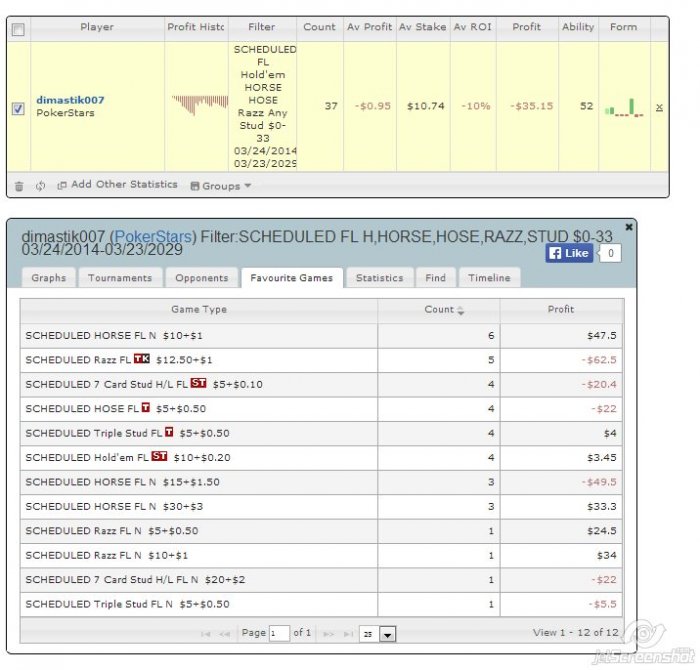Click the Facebook Like button
Image resolution: width=700 pixels, height=670 pixels.
pos(569,253)
